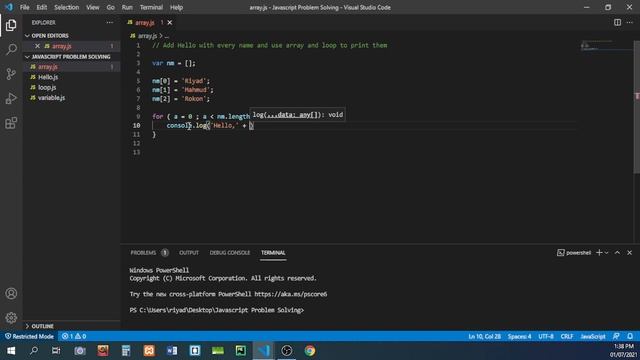
Task: Open loop.js in the explorer
Action: (x=47, y=87)
